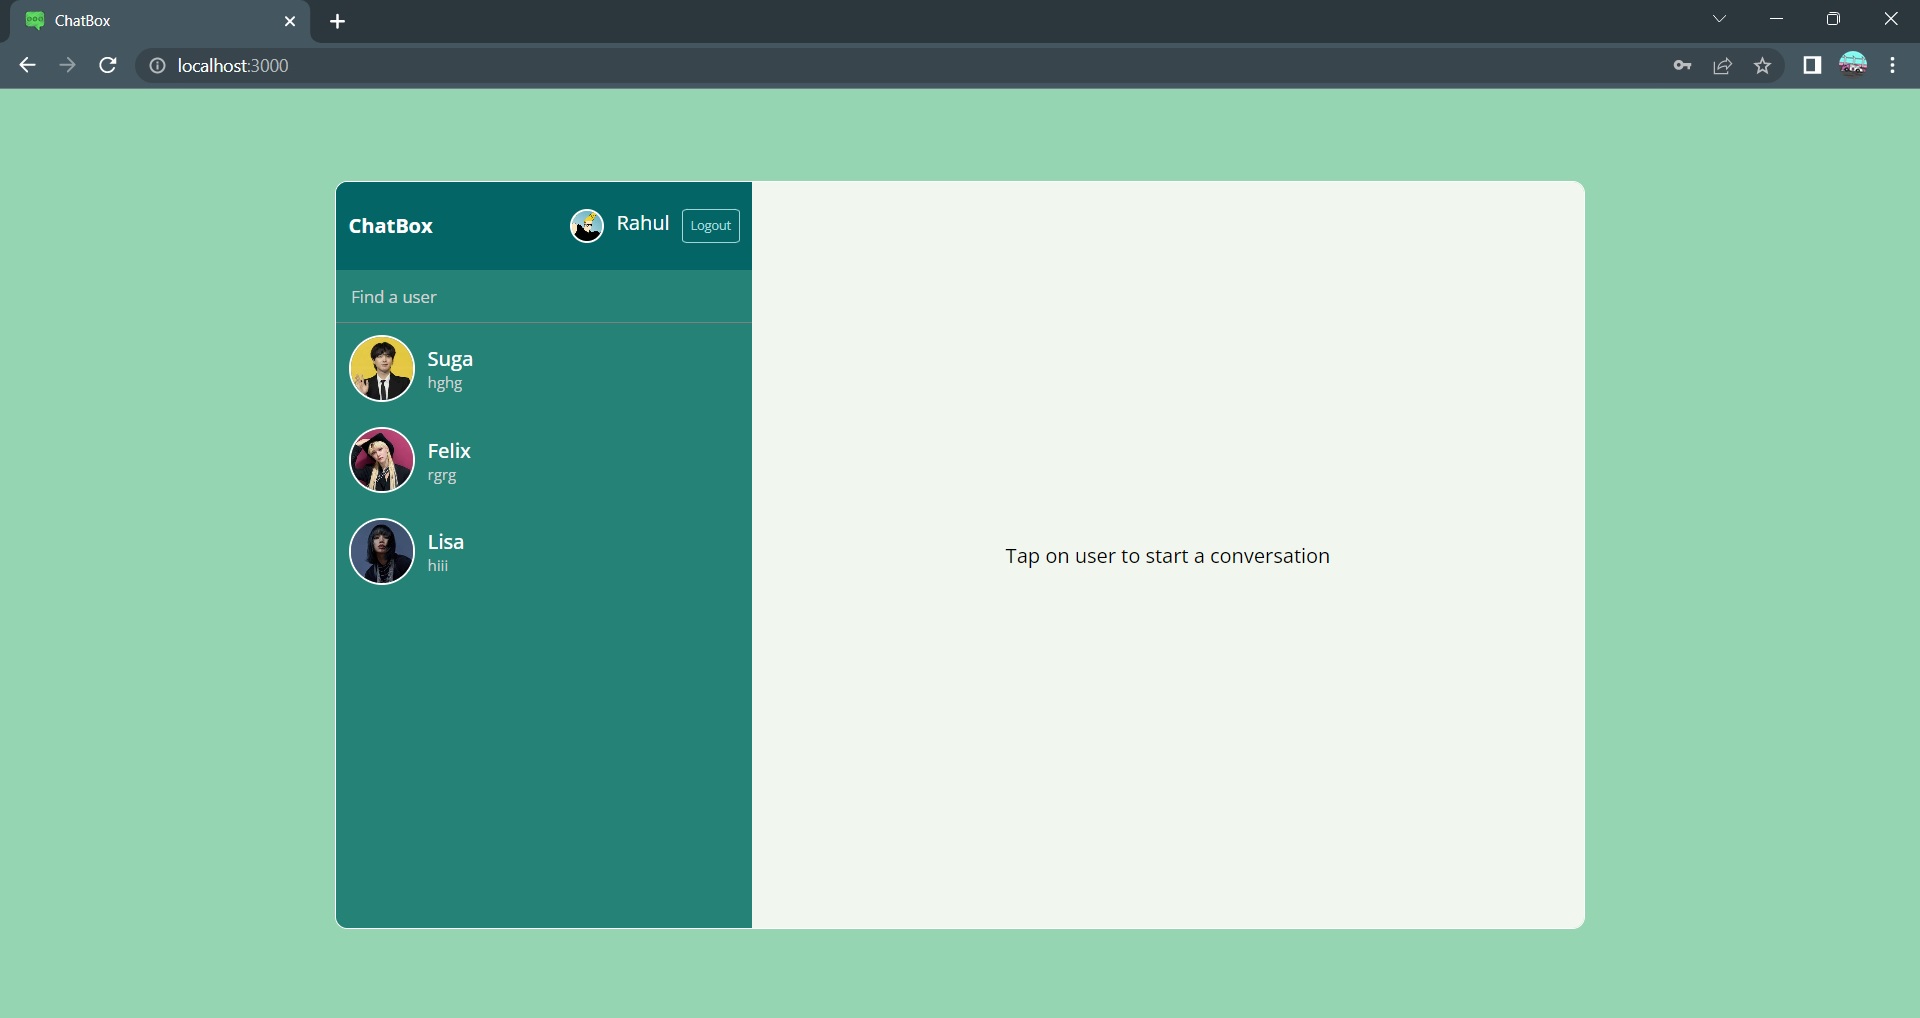Bookmark this page with the star
Screen dimensions: 1920x1018
[x=1763, y=66]
